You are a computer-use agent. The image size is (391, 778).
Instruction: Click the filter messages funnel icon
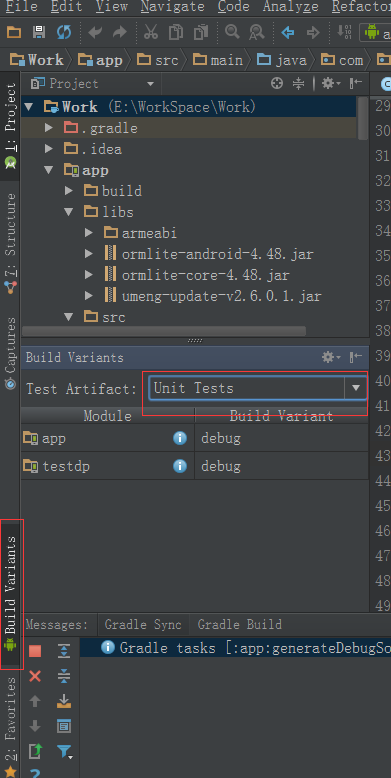click(65, 752)
